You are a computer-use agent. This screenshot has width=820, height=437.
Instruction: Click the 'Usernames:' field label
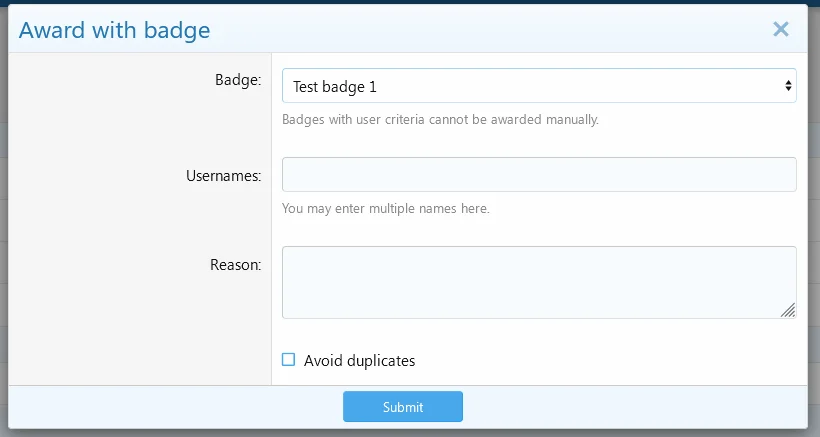point(223,175)
